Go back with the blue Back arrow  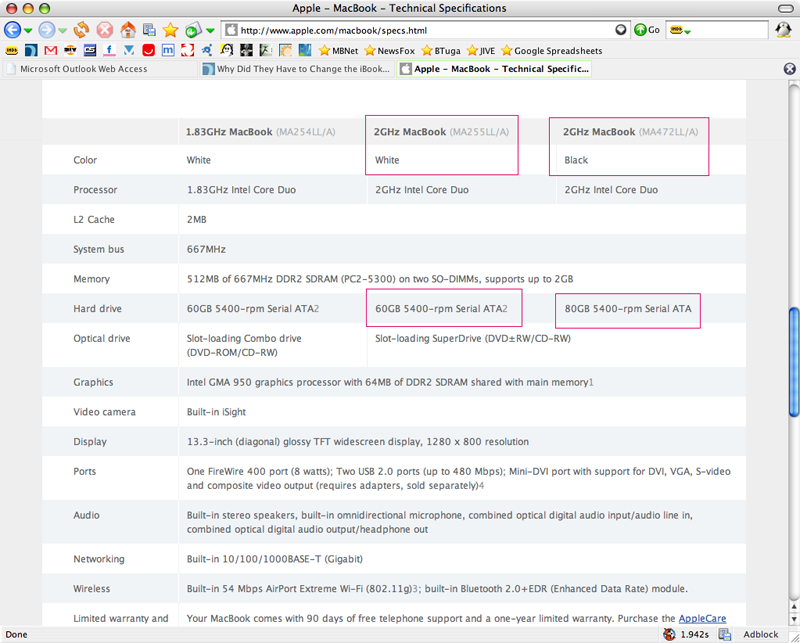pyautogui.click(x=12, y=30)
